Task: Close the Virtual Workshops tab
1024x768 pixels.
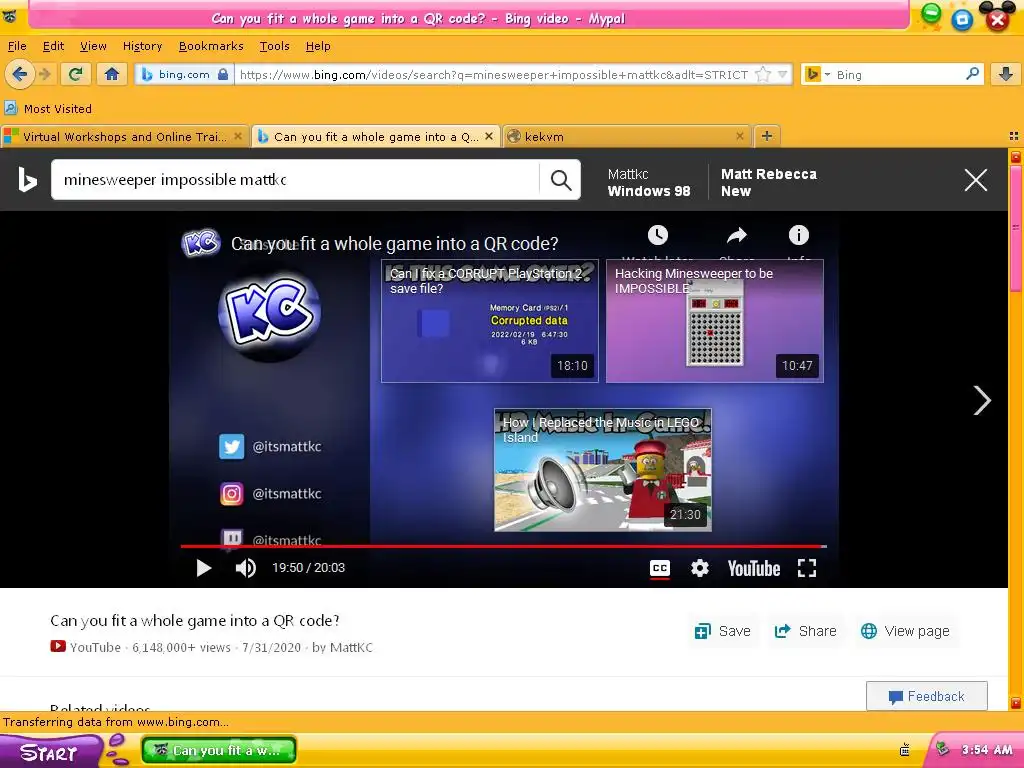Action: 238,136
